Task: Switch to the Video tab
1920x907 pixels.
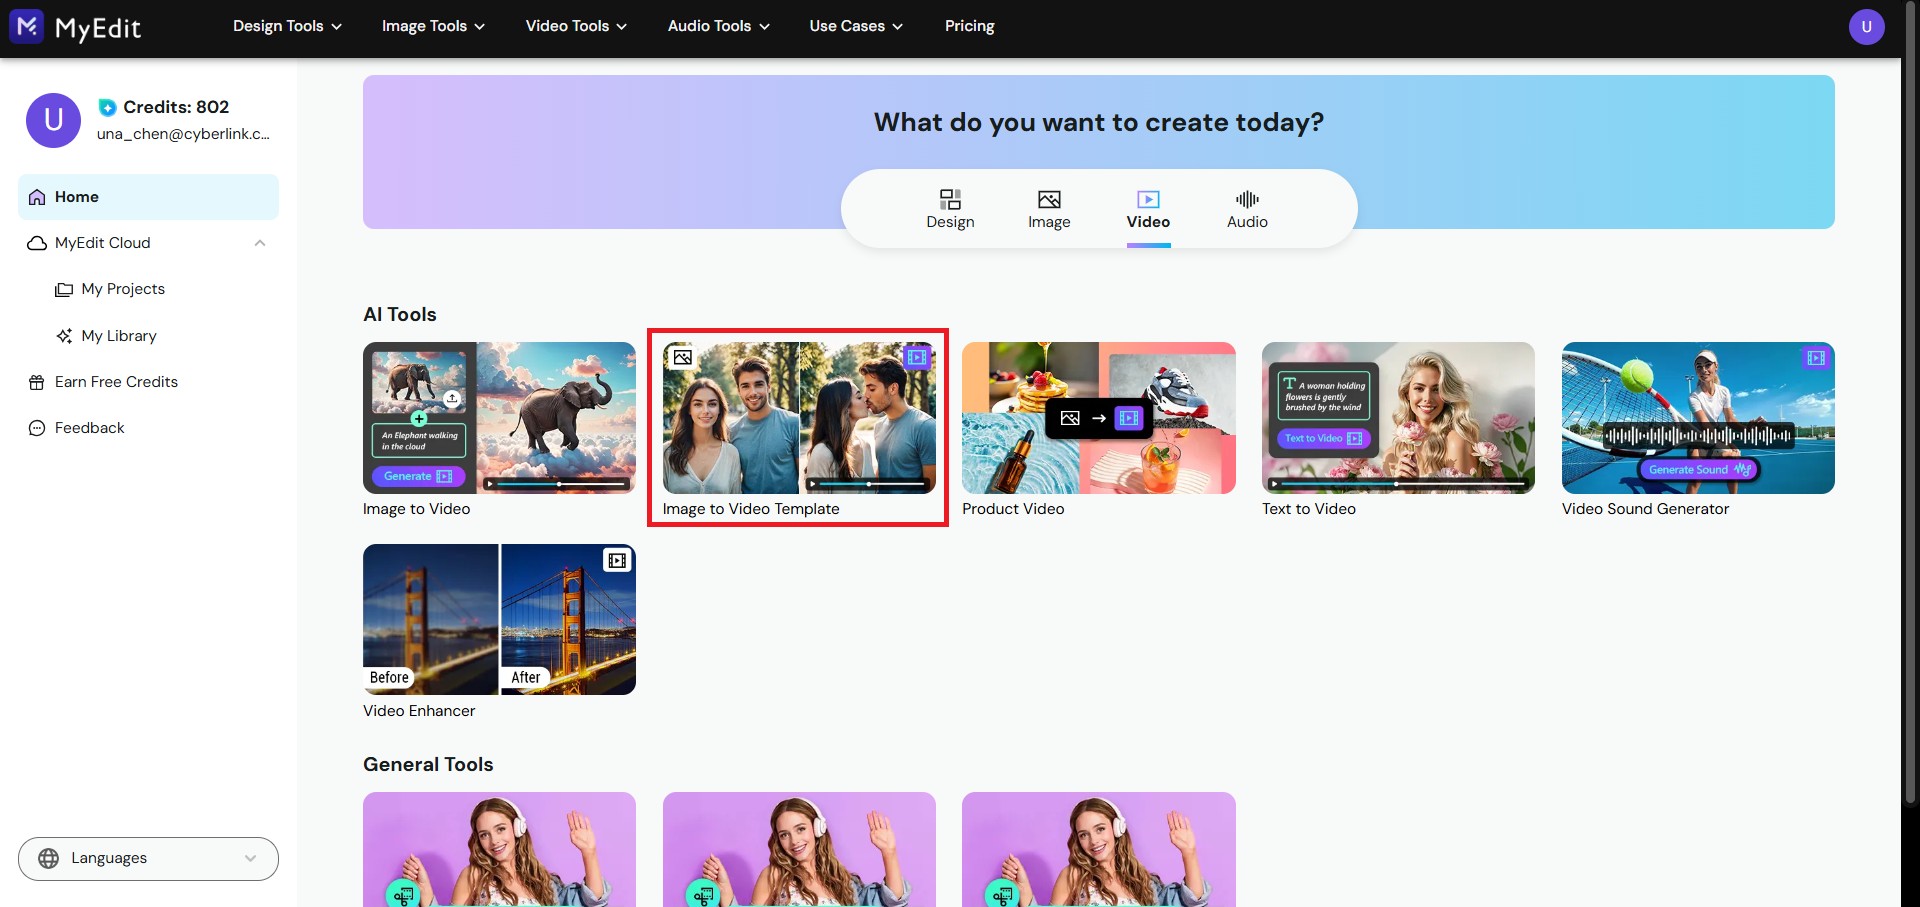Action: [1148, 209]
